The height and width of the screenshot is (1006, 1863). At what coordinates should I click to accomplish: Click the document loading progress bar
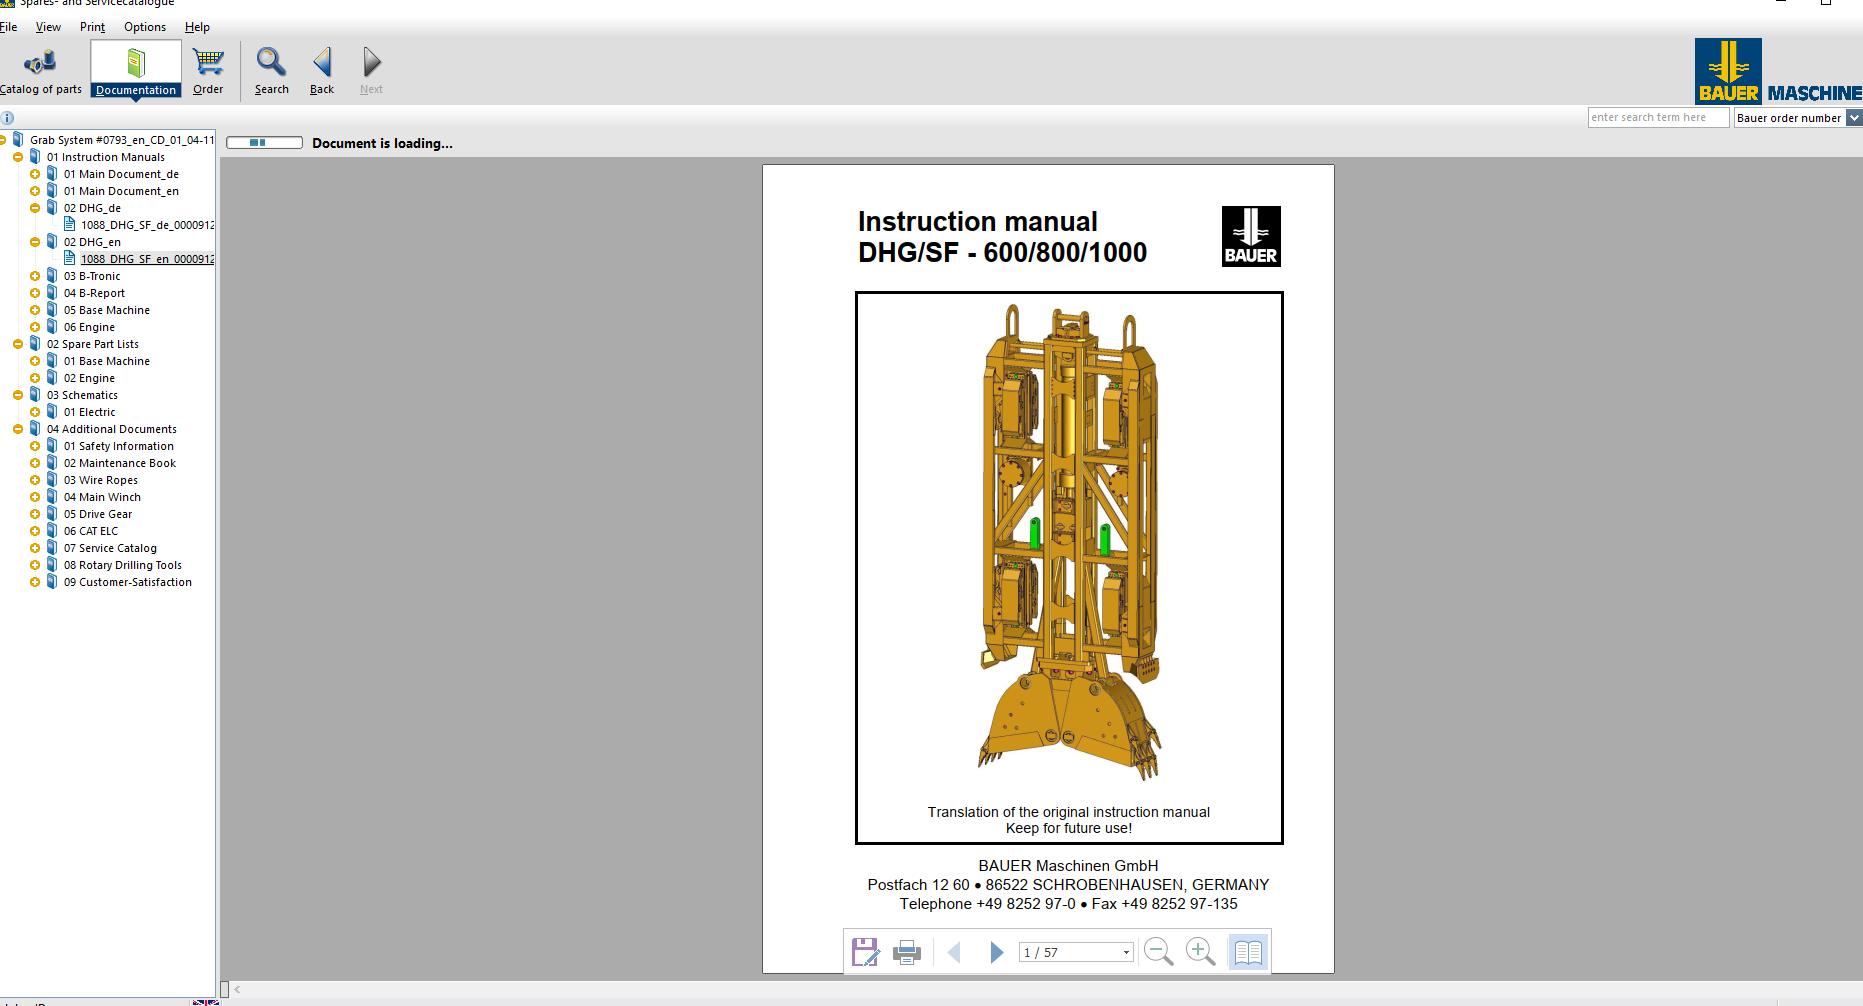pyautogui.click(x=264, y=143)
